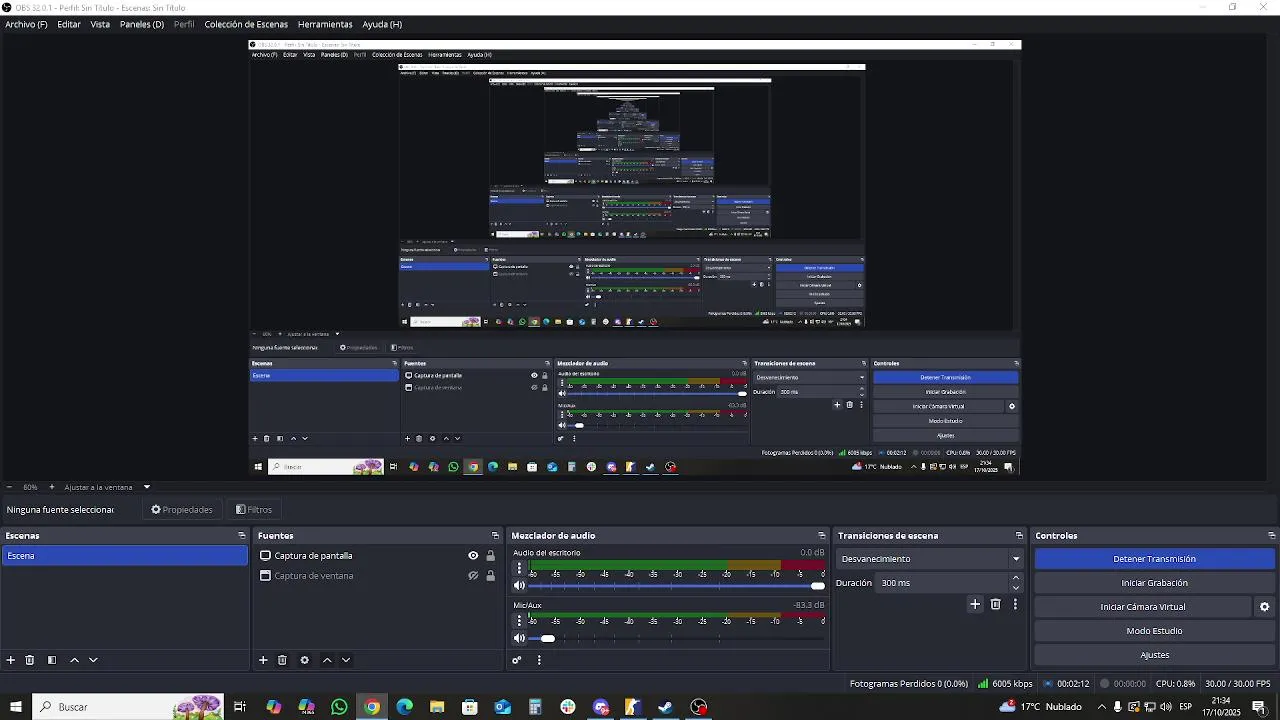Open scene filters icon in Escenas panel

(51, 660)
